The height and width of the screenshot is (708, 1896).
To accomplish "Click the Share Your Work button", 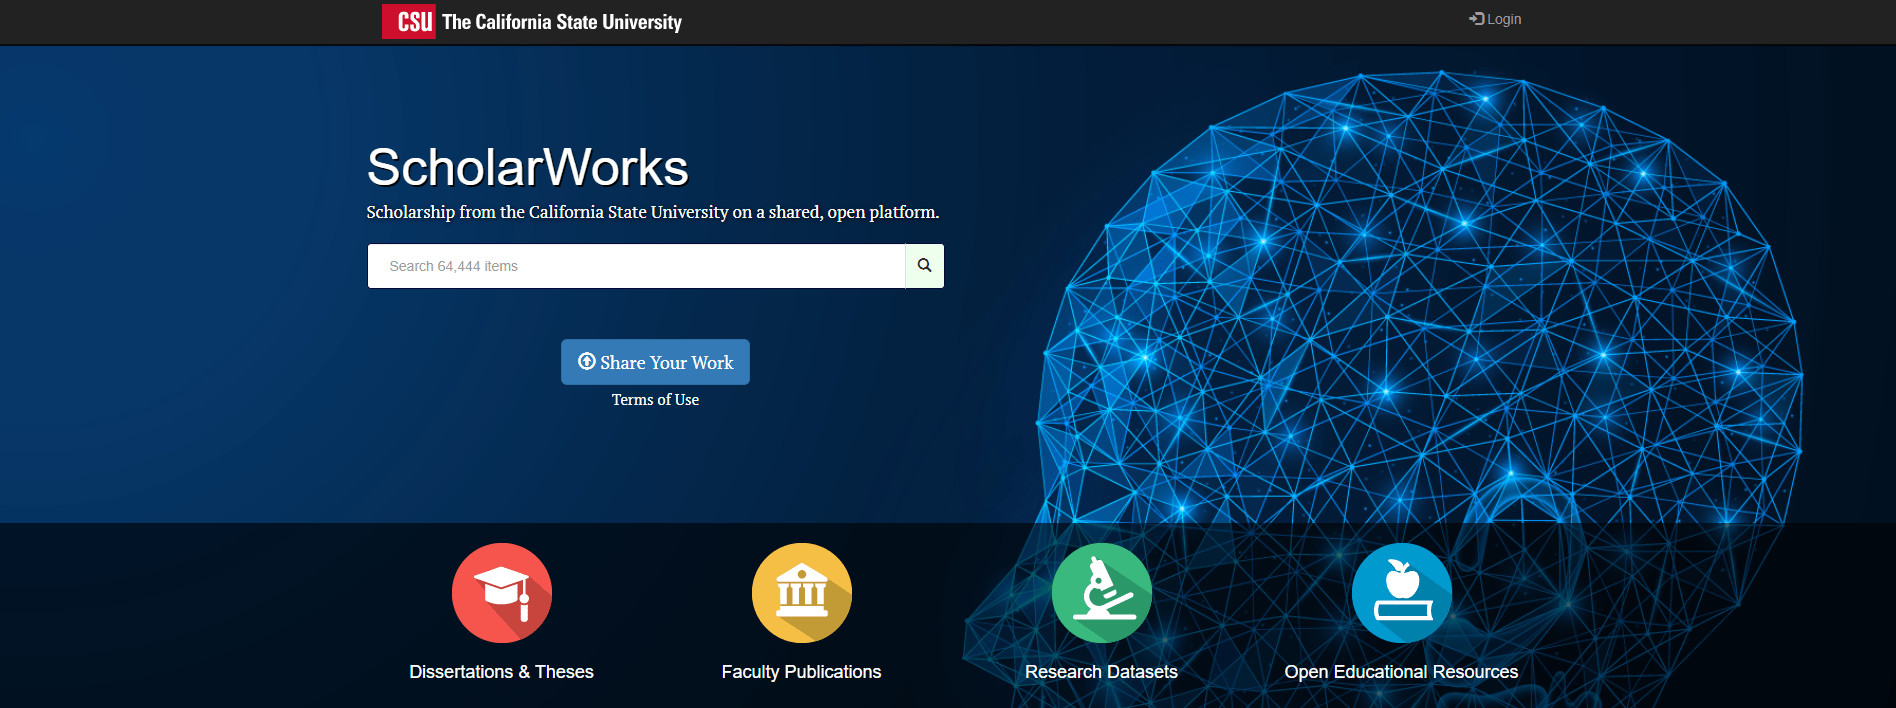I will (x=655, y=362).
